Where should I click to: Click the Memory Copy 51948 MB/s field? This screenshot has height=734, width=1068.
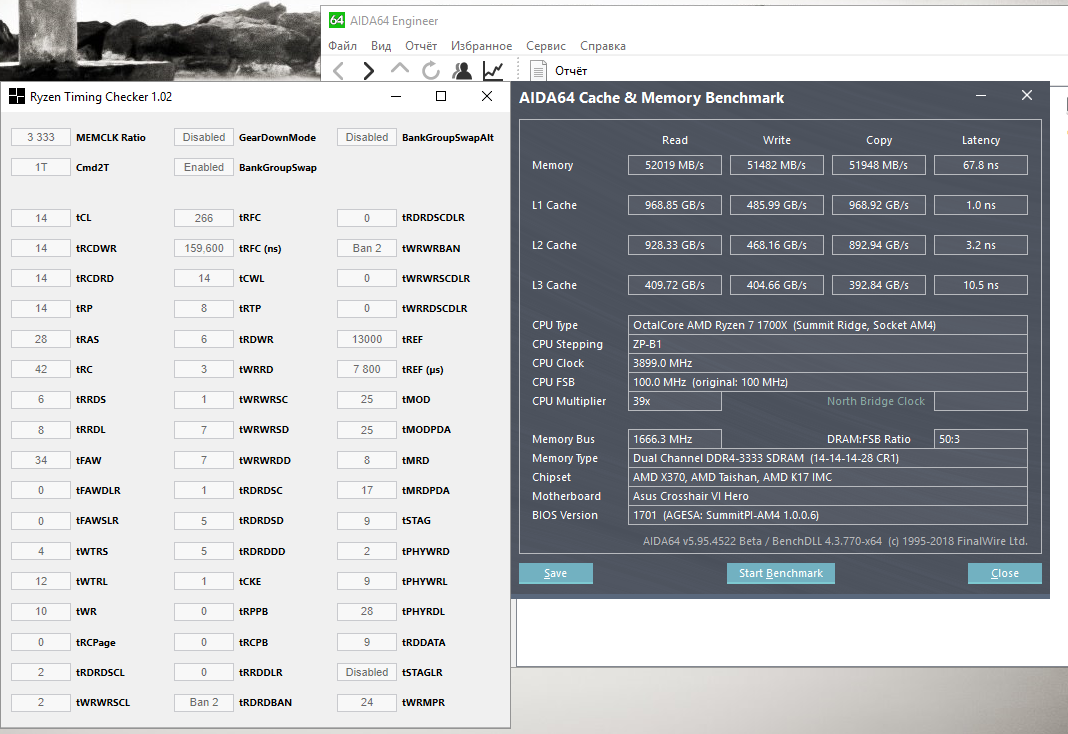[879, 165]
